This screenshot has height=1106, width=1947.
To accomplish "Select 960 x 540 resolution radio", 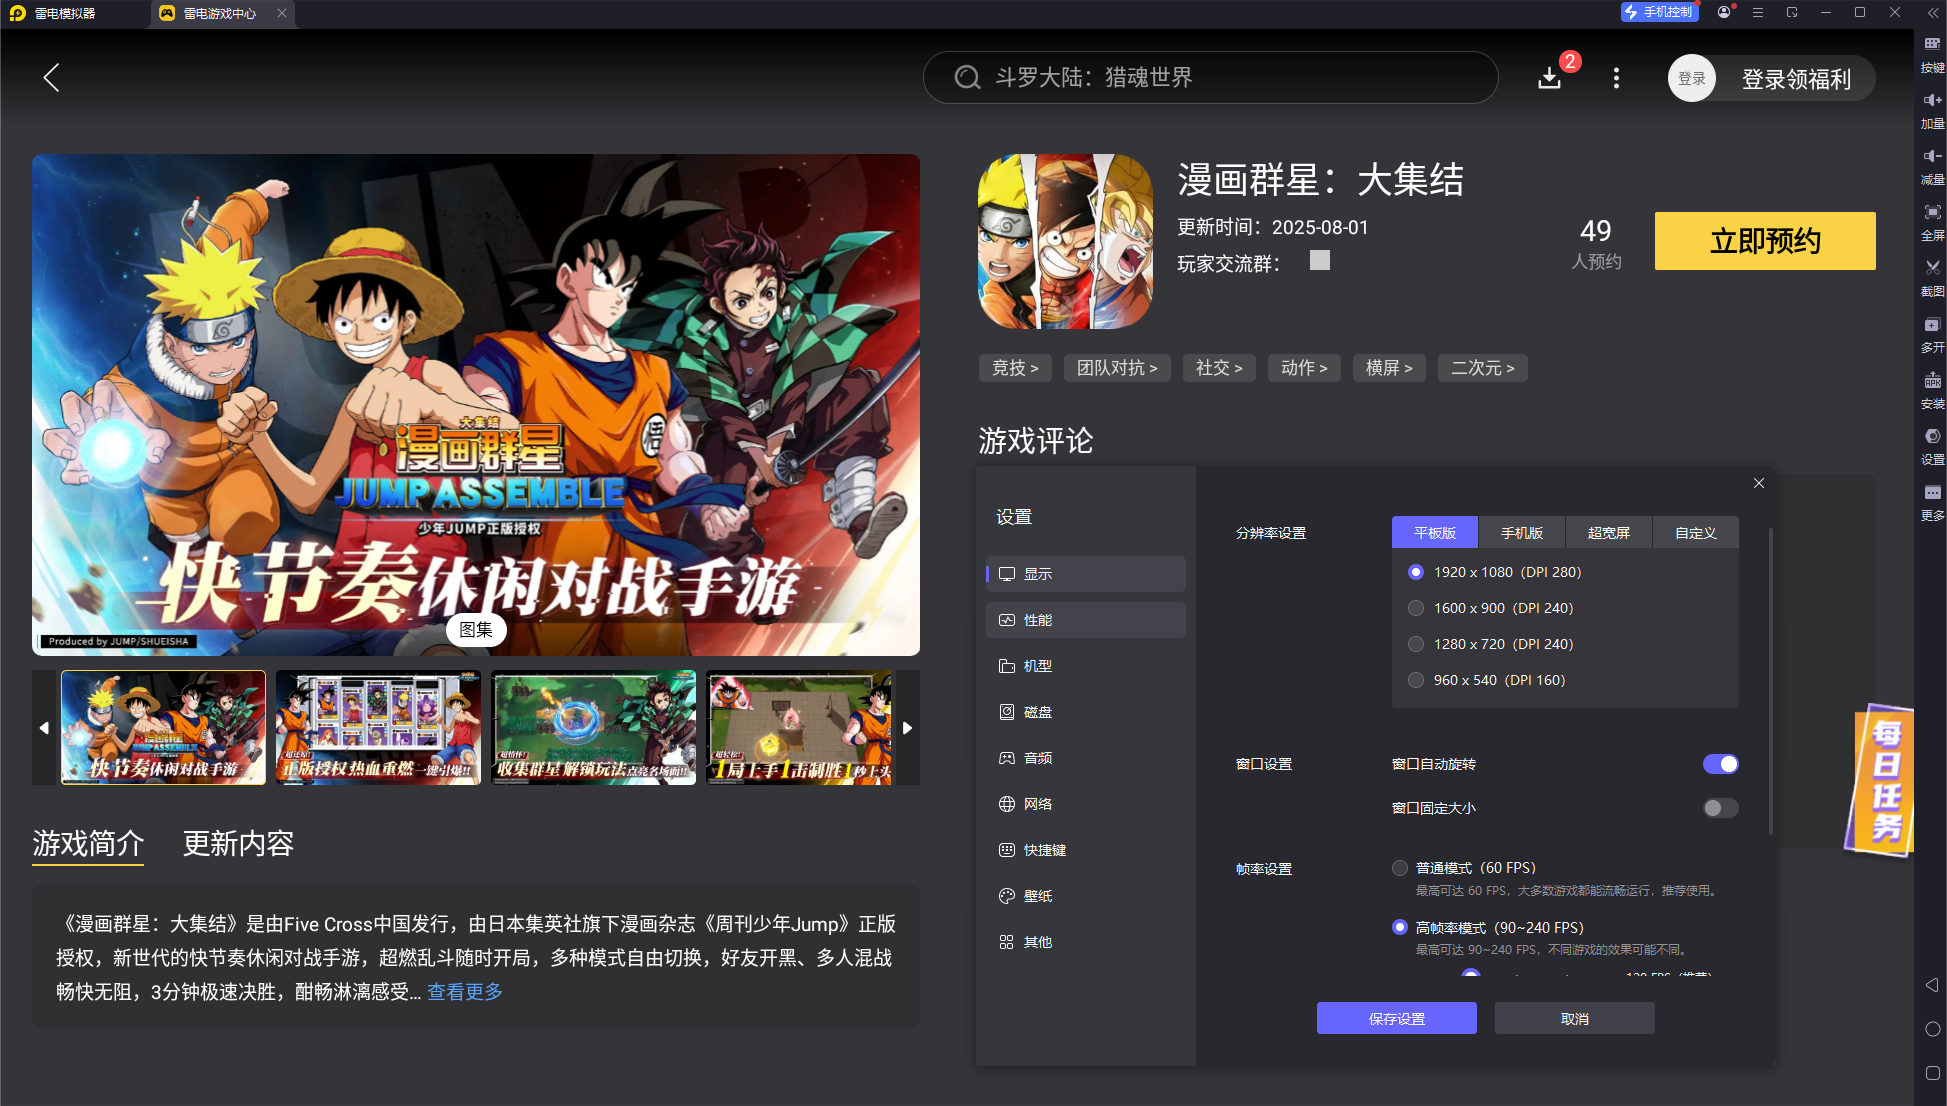I will pyautogui.click(x=1415, y=680).
